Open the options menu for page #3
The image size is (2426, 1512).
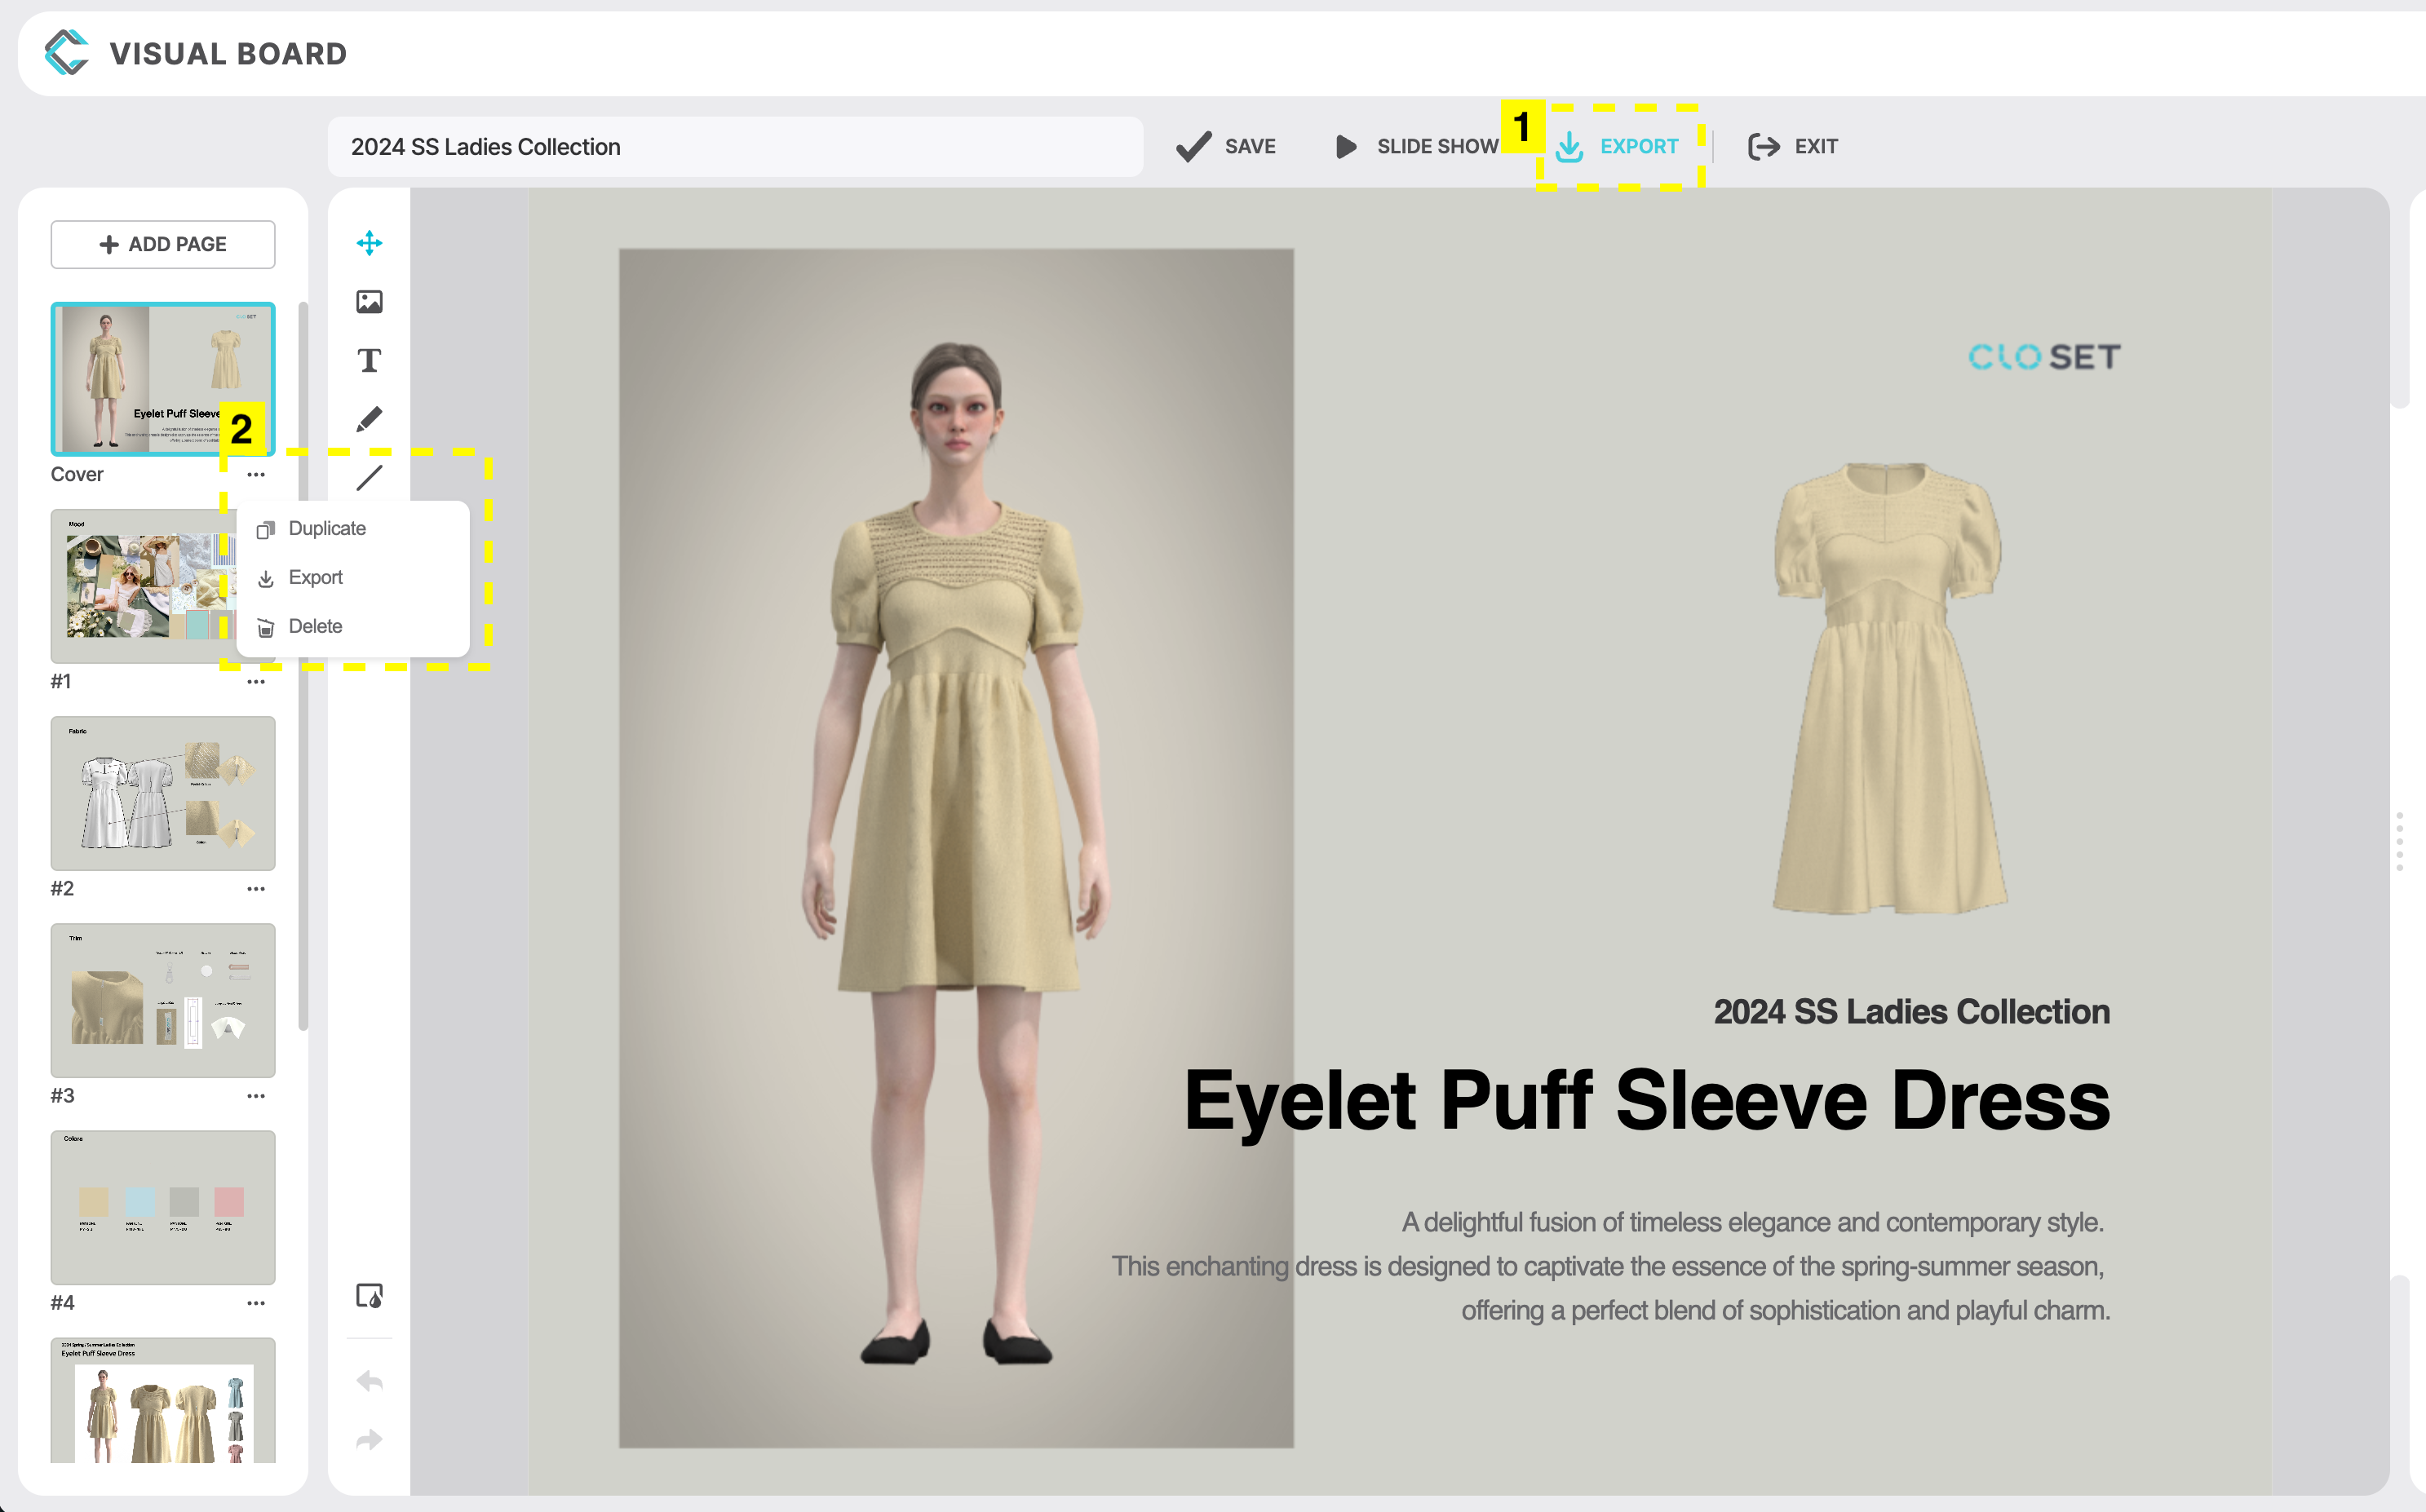coord(257,1095)
